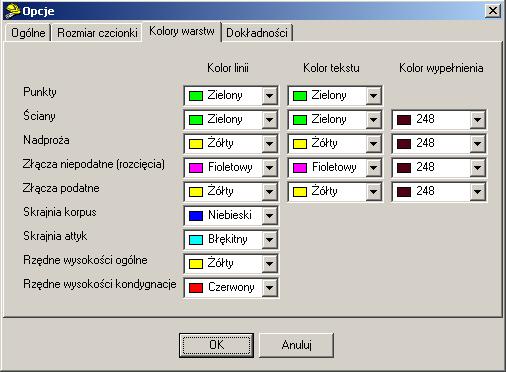Open the Ściany line color dropdown arrow
Image resolution: width=506 pixels, height=372 pixels.
(x=269, y=120)
